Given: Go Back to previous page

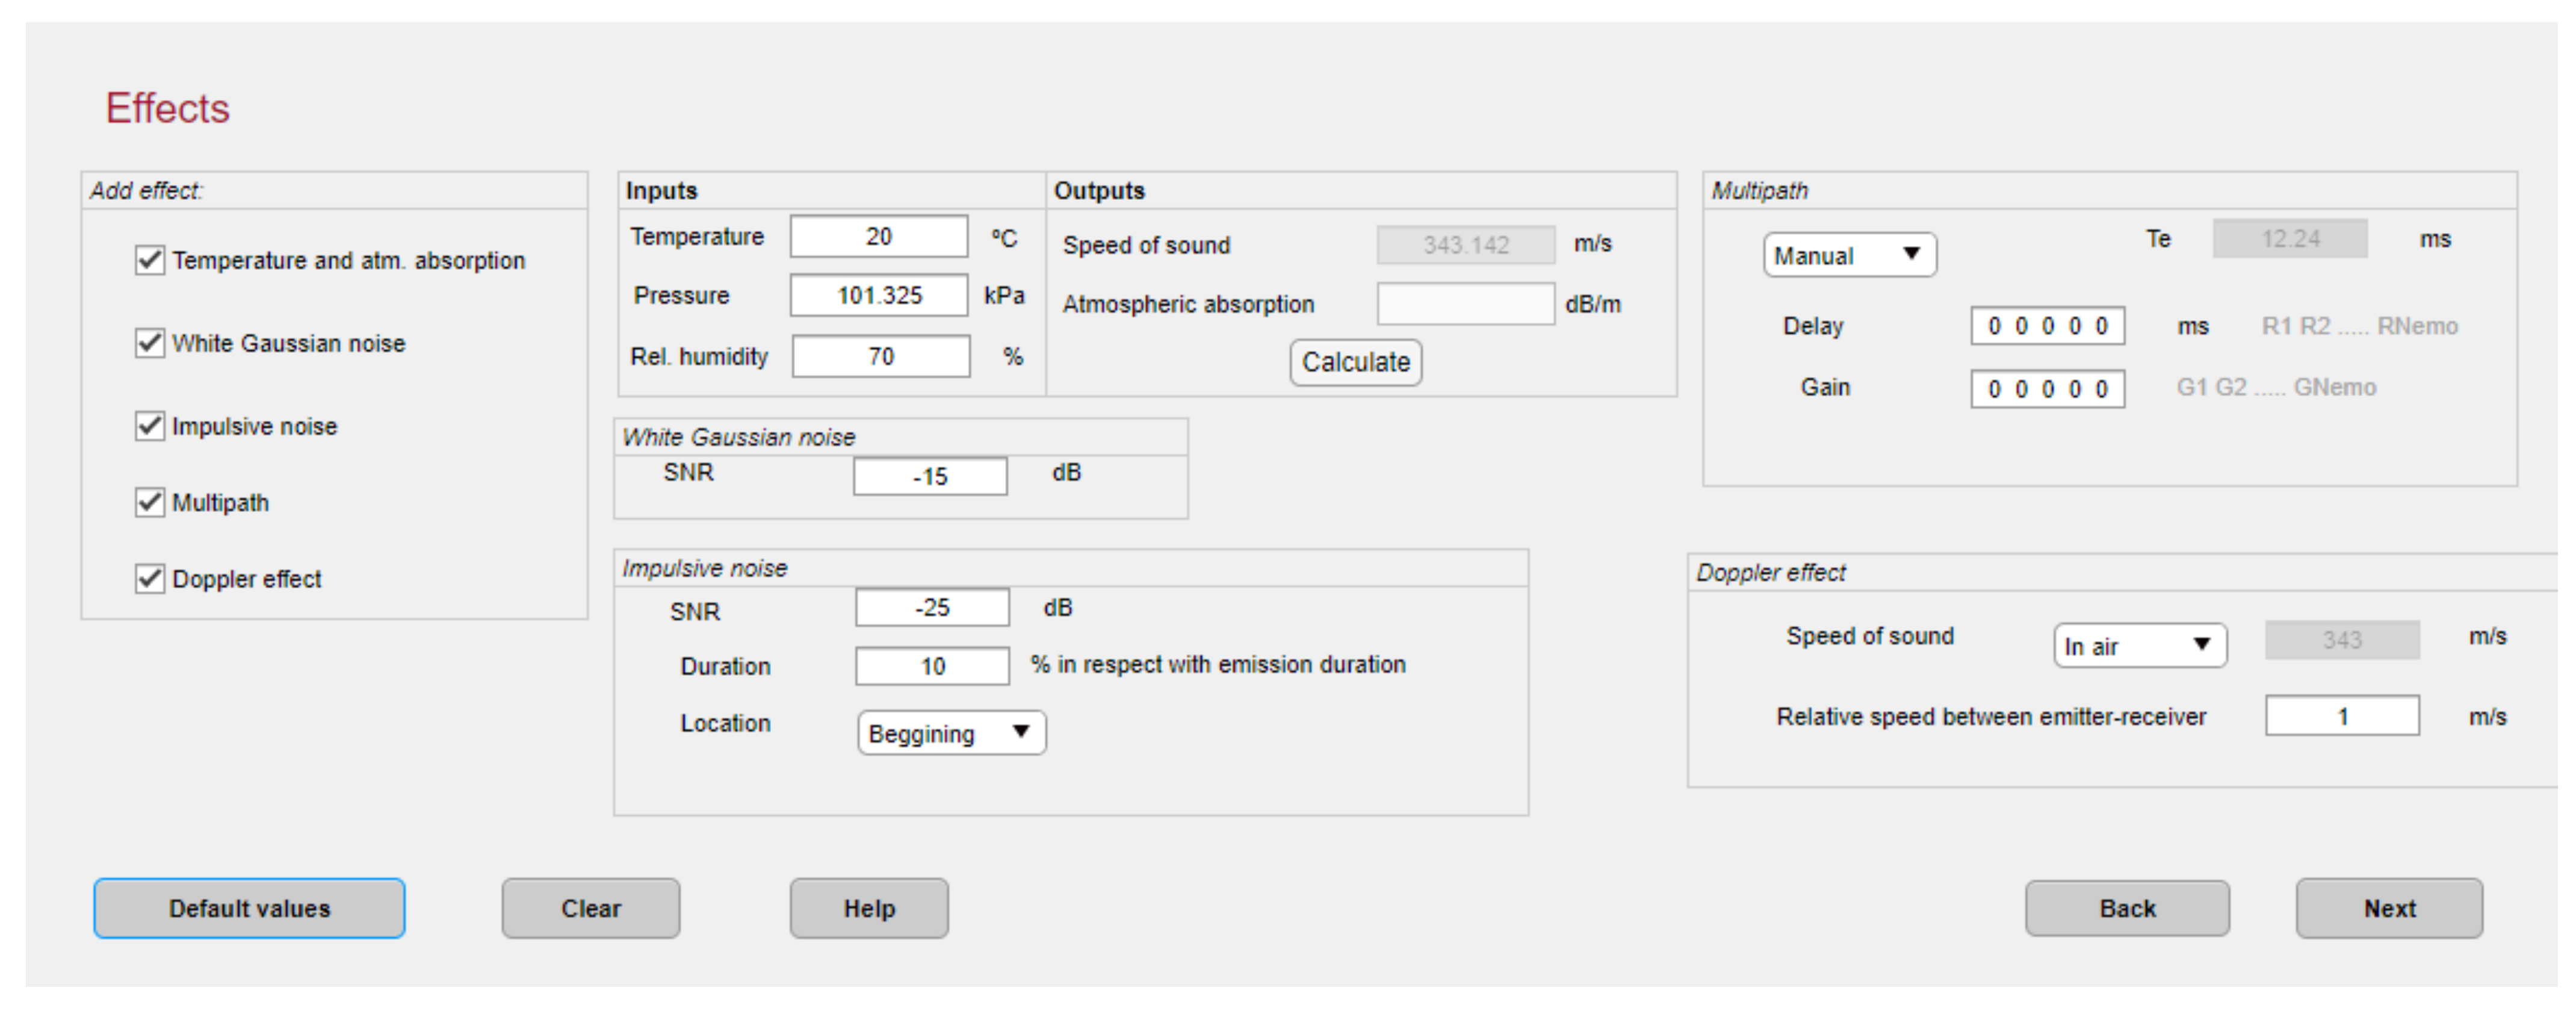Looking at the screenshot, I should point(2126,908).
